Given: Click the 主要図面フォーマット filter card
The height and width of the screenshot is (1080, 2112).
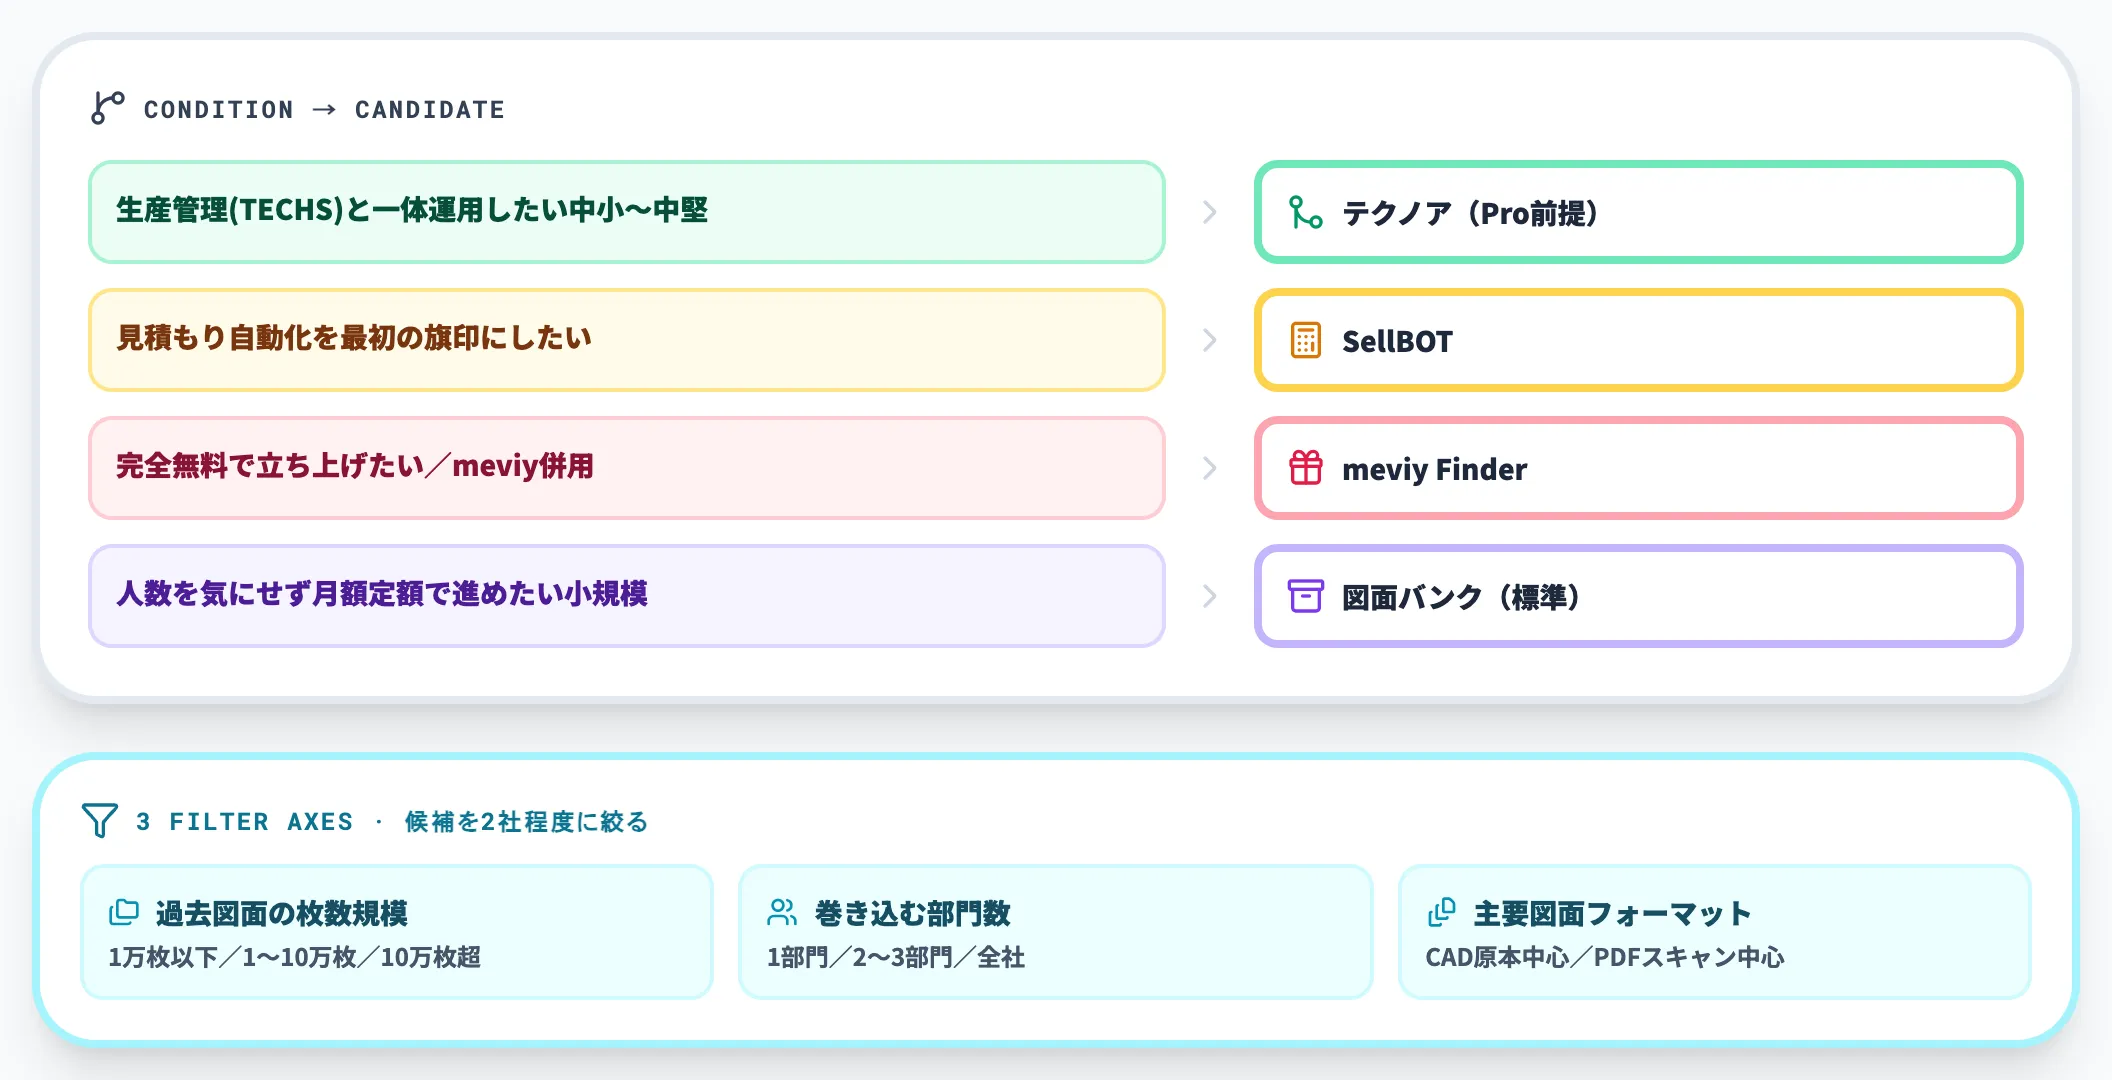Looking at the screenshot, I should (x=1715, y=932).
